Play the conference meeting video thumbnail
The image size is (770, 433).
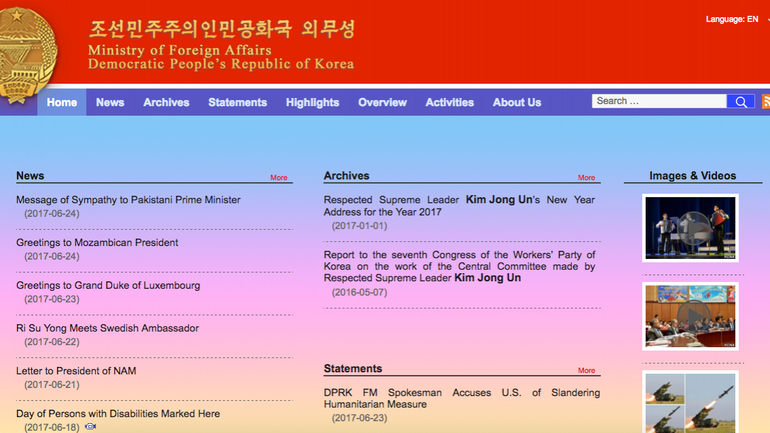pos(690,316)
